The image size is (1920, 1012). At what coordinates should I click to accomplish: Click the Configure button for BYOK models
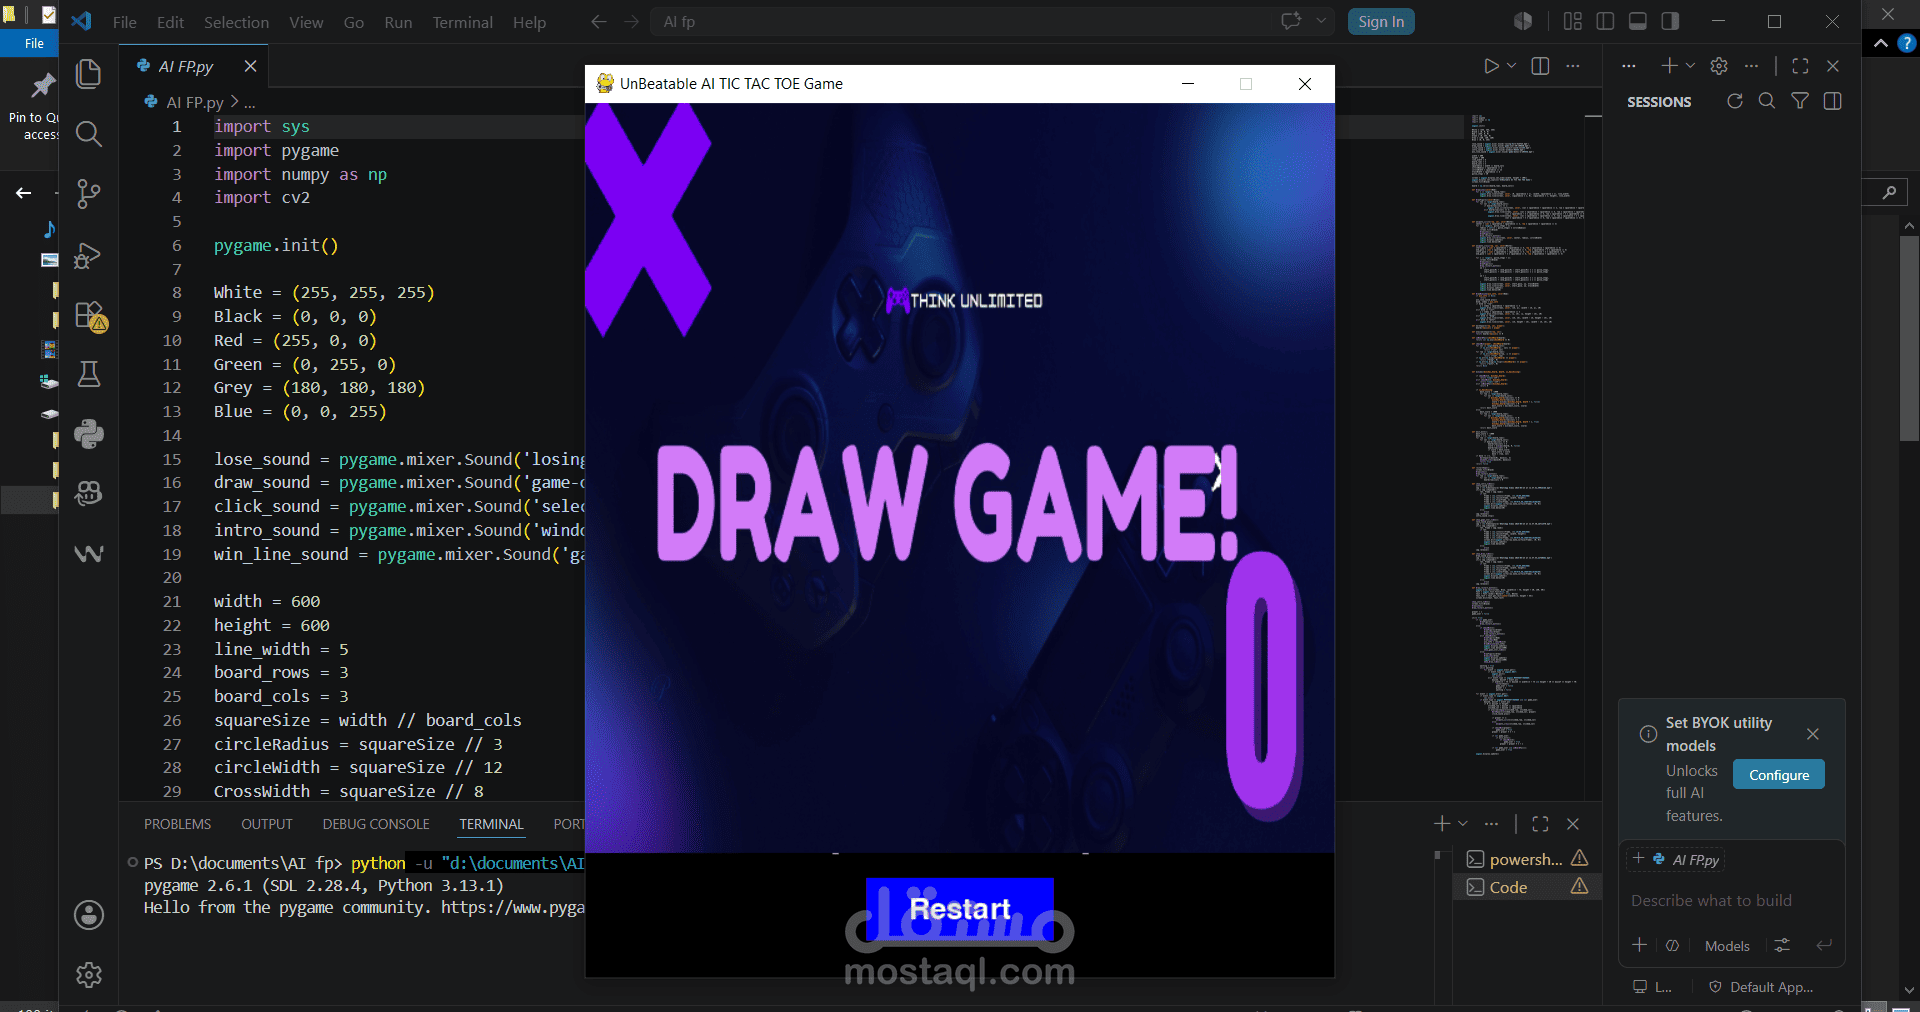[1779, 775]
